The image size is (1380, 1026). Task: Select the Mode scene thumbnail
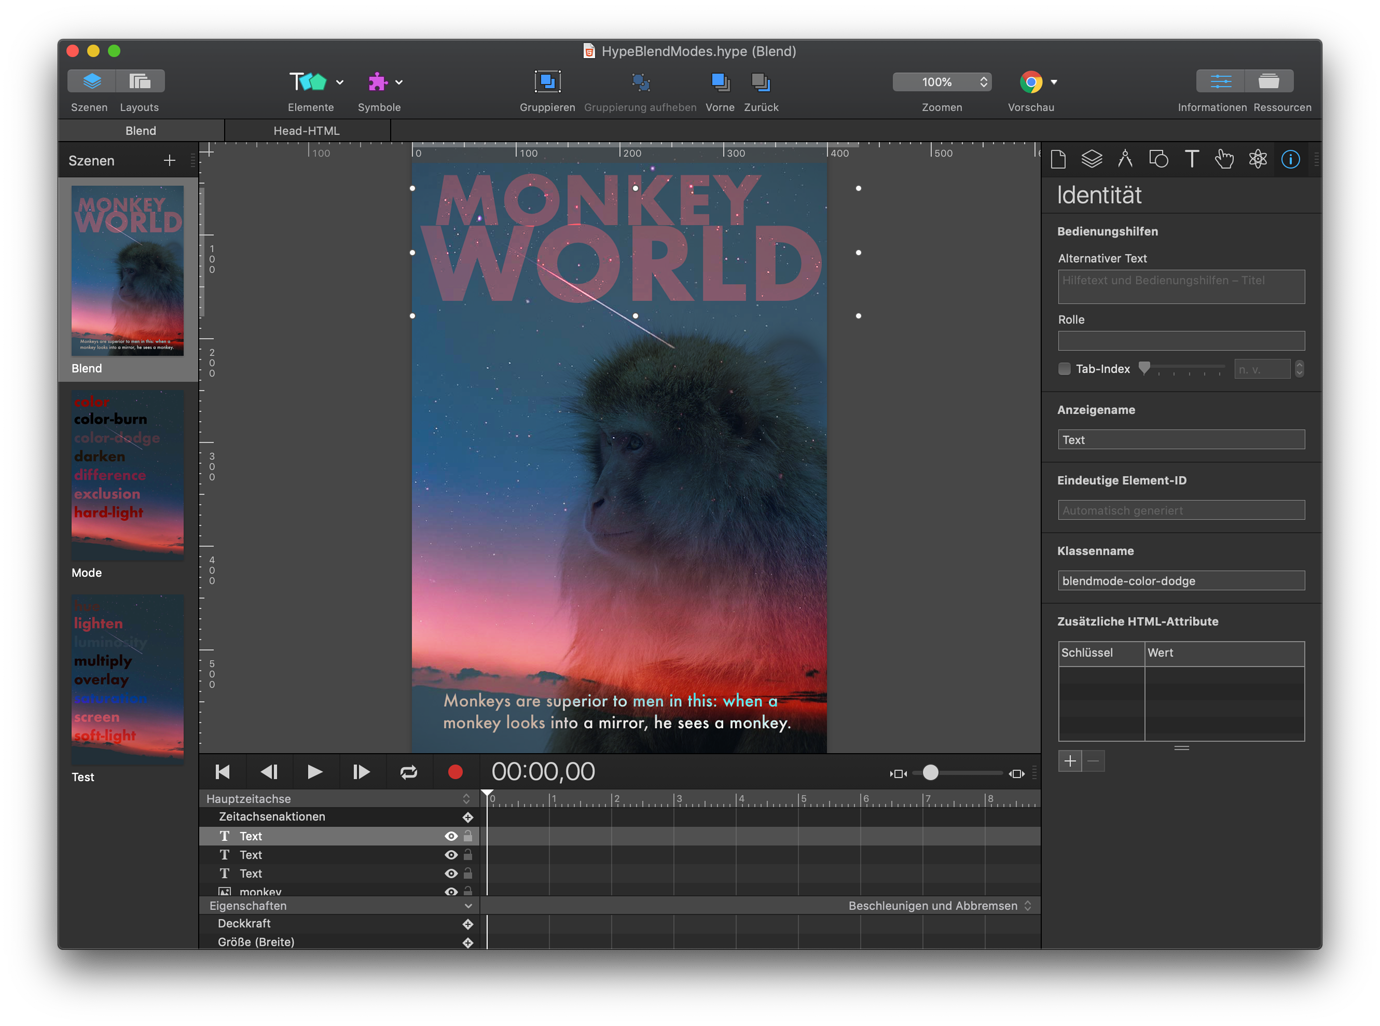click(x=127, y=476)
